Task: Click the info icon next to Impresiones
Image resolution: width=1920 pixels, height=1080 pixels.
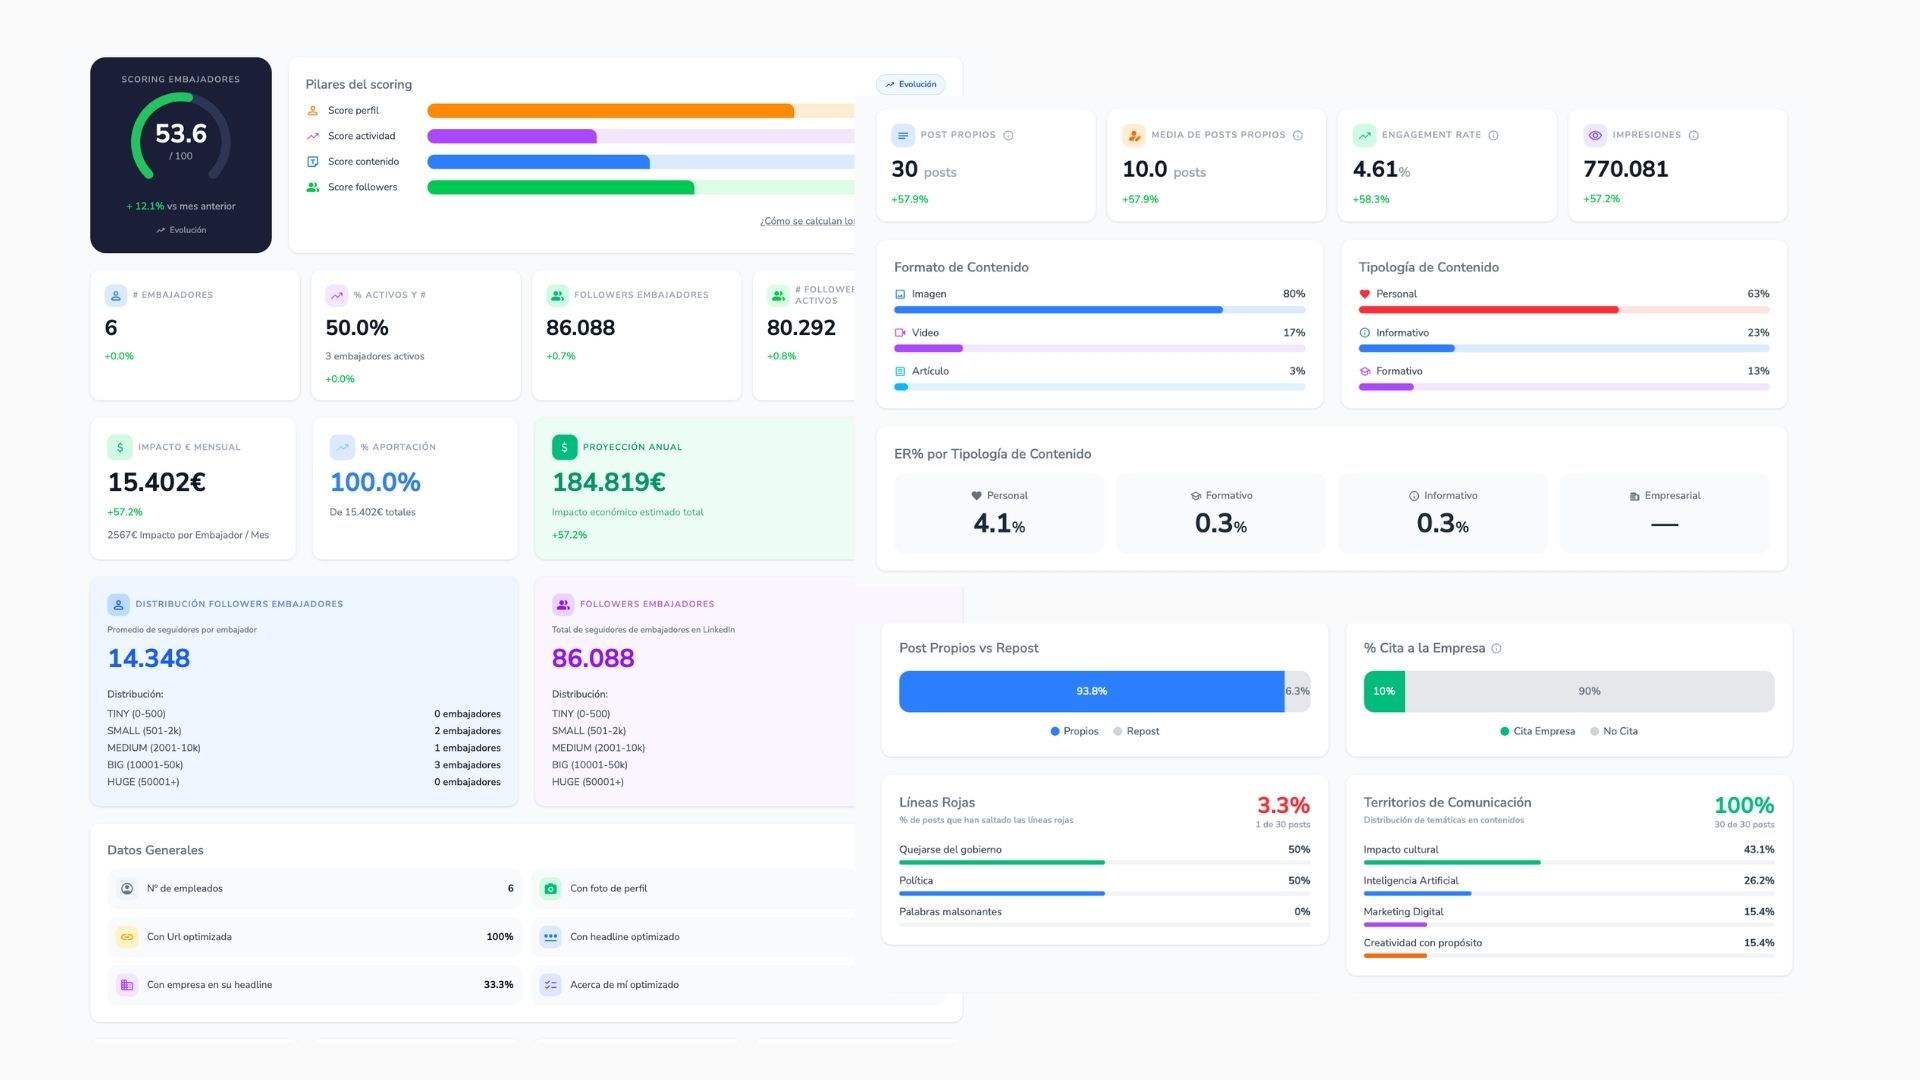Action: (x=1693, y=135)
